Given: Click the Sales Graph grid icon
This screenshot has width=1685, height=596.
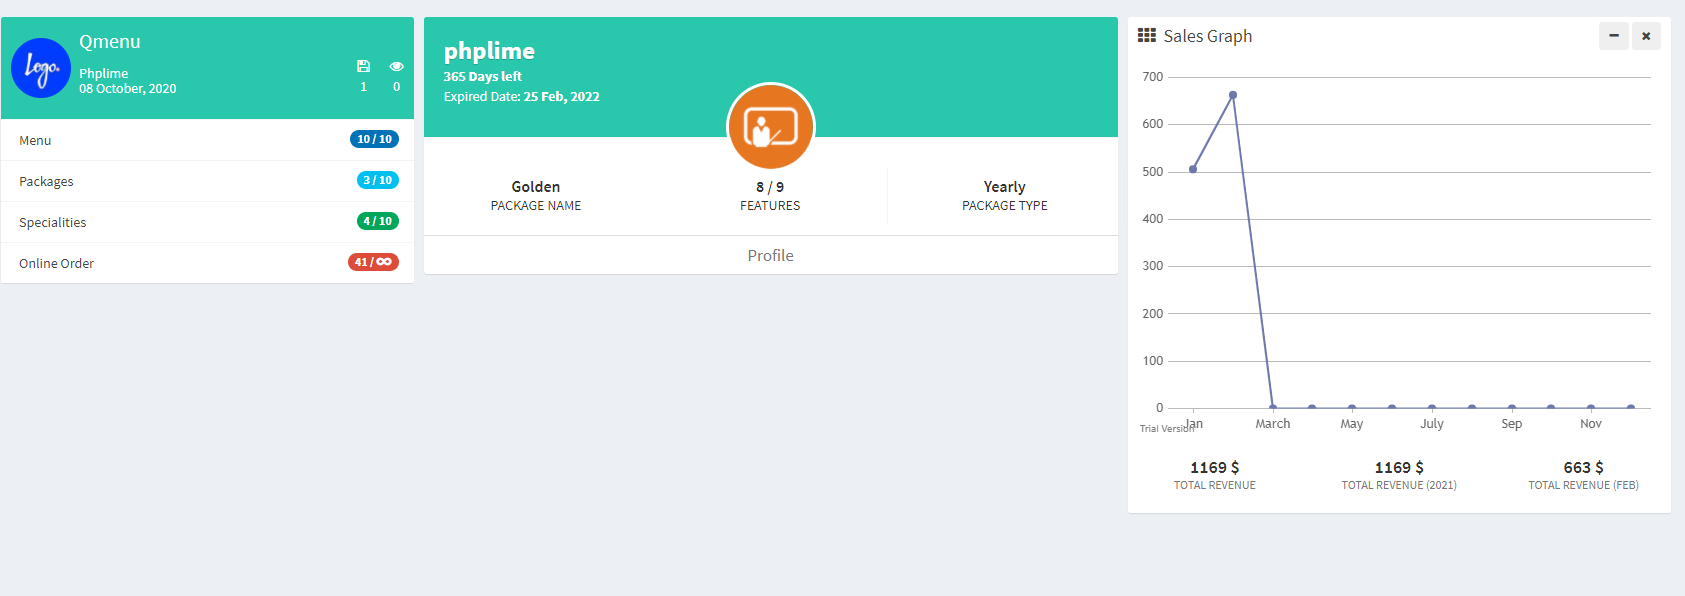Looking at the screenshot, I should (x=1147, y=35).
